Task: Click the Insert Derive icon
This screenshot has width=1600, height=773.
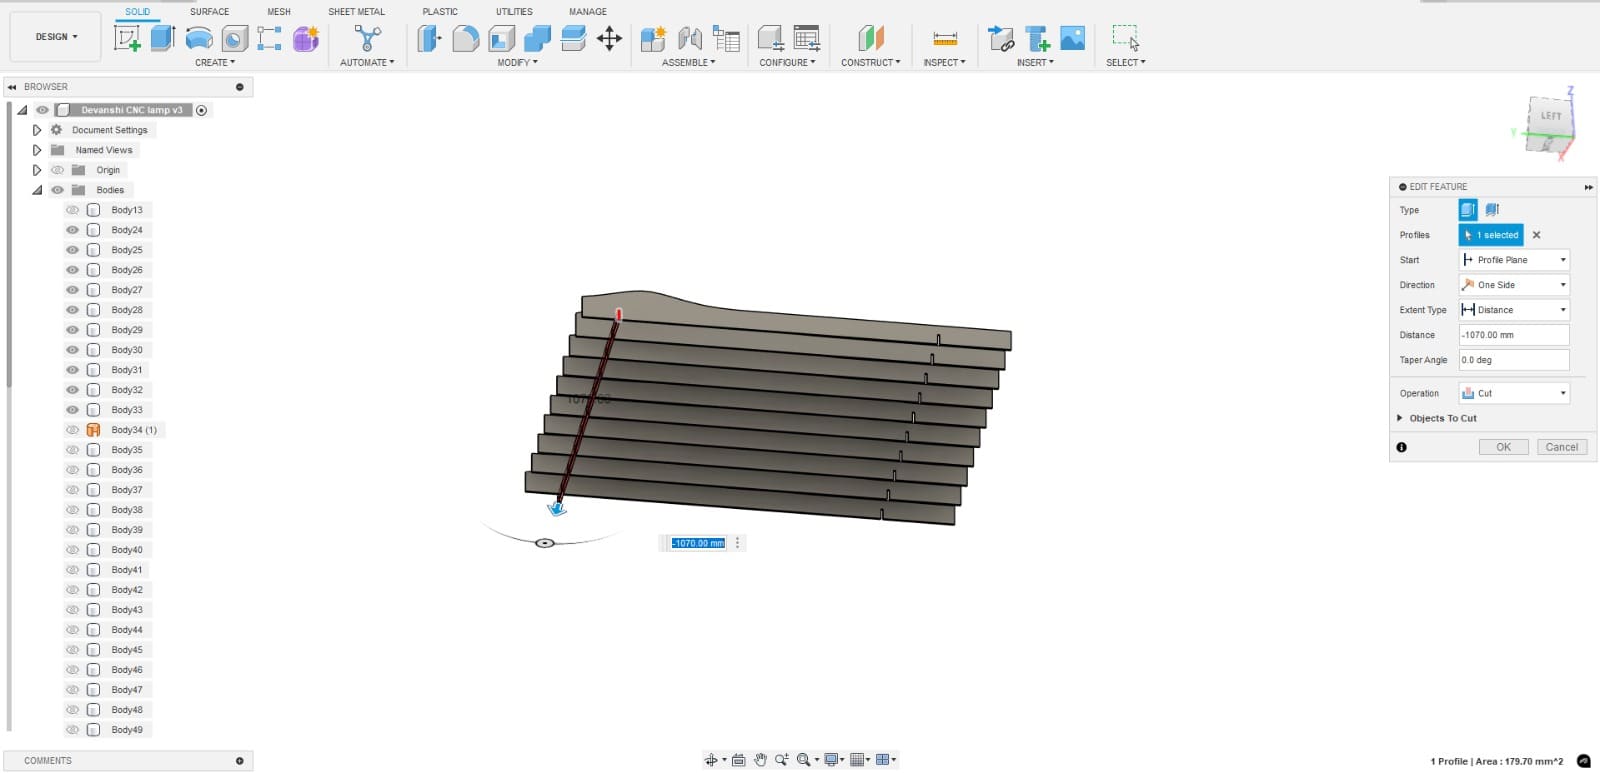Action: click(x=1000, y=38)
